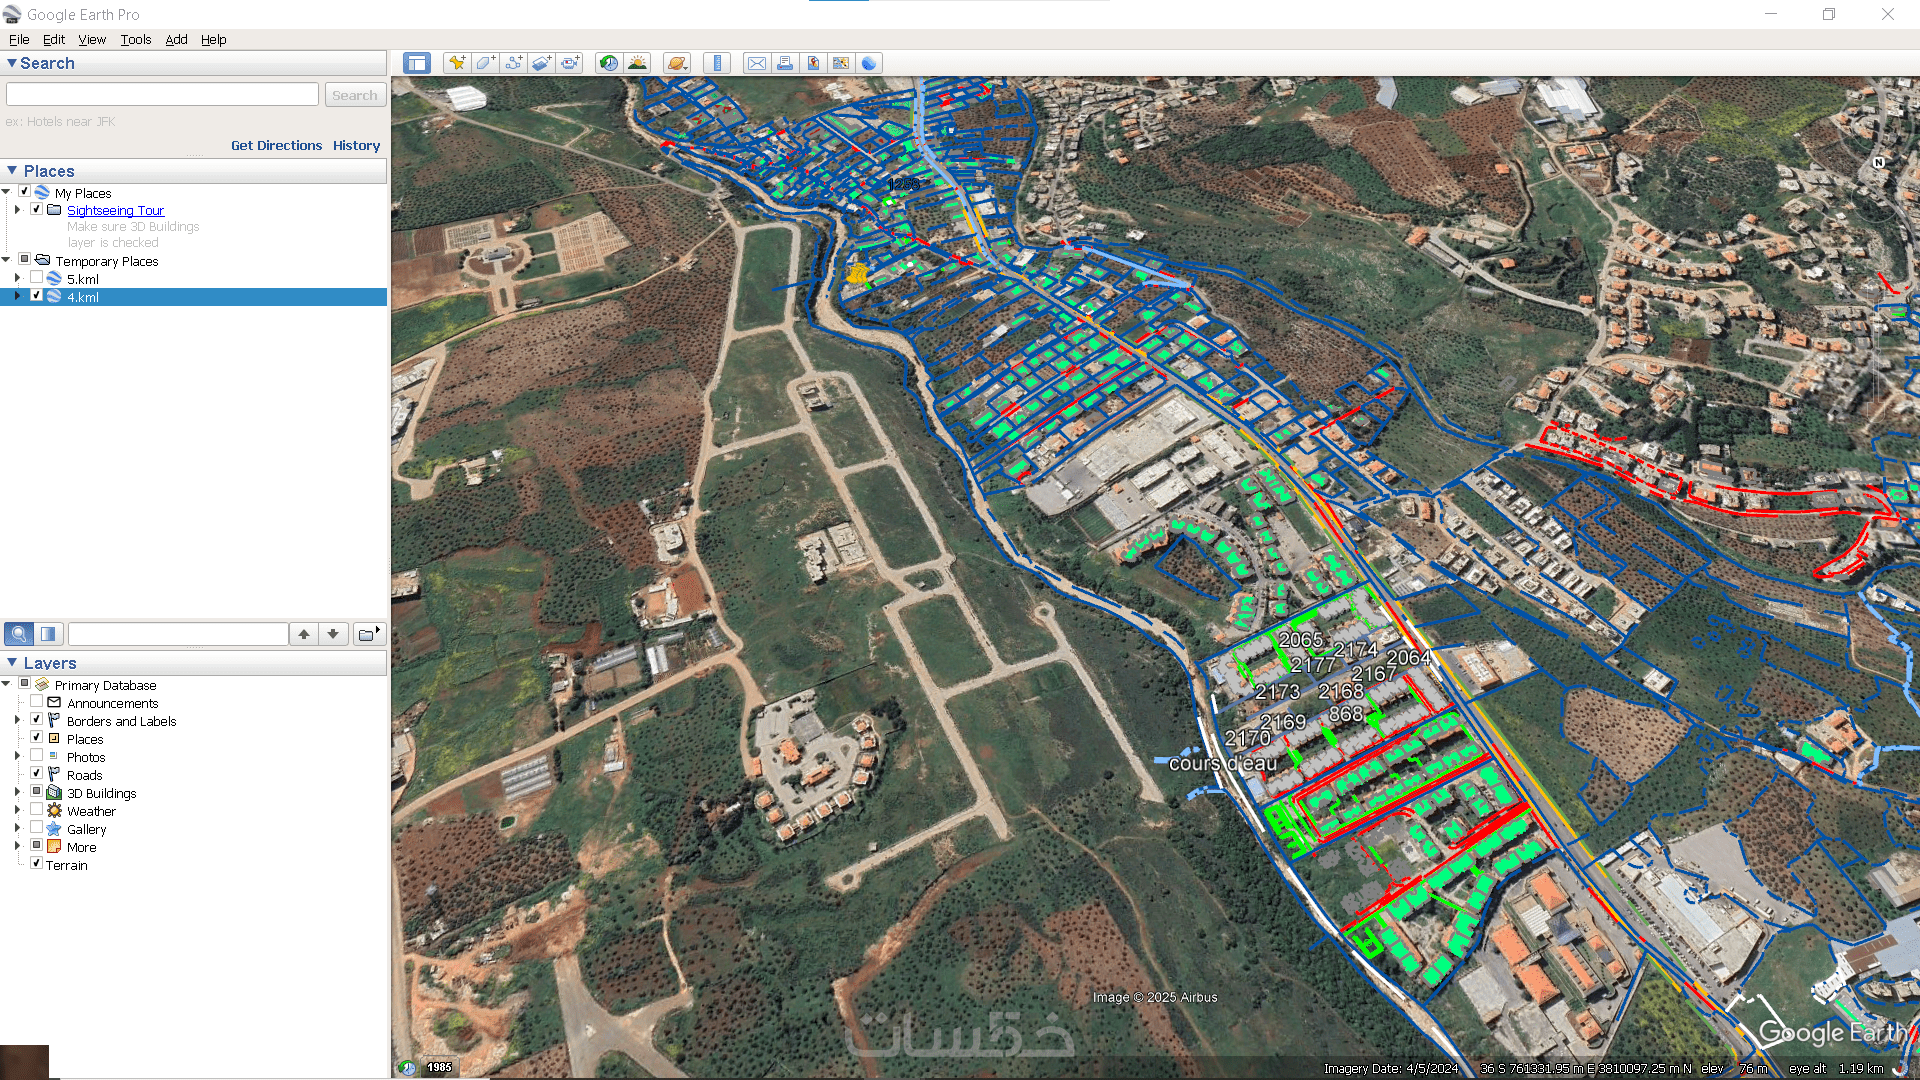Select the Add Path tool
The width and height of the screenshot is (1920, 1080).
pyautogui.click(x=513, y=63)
